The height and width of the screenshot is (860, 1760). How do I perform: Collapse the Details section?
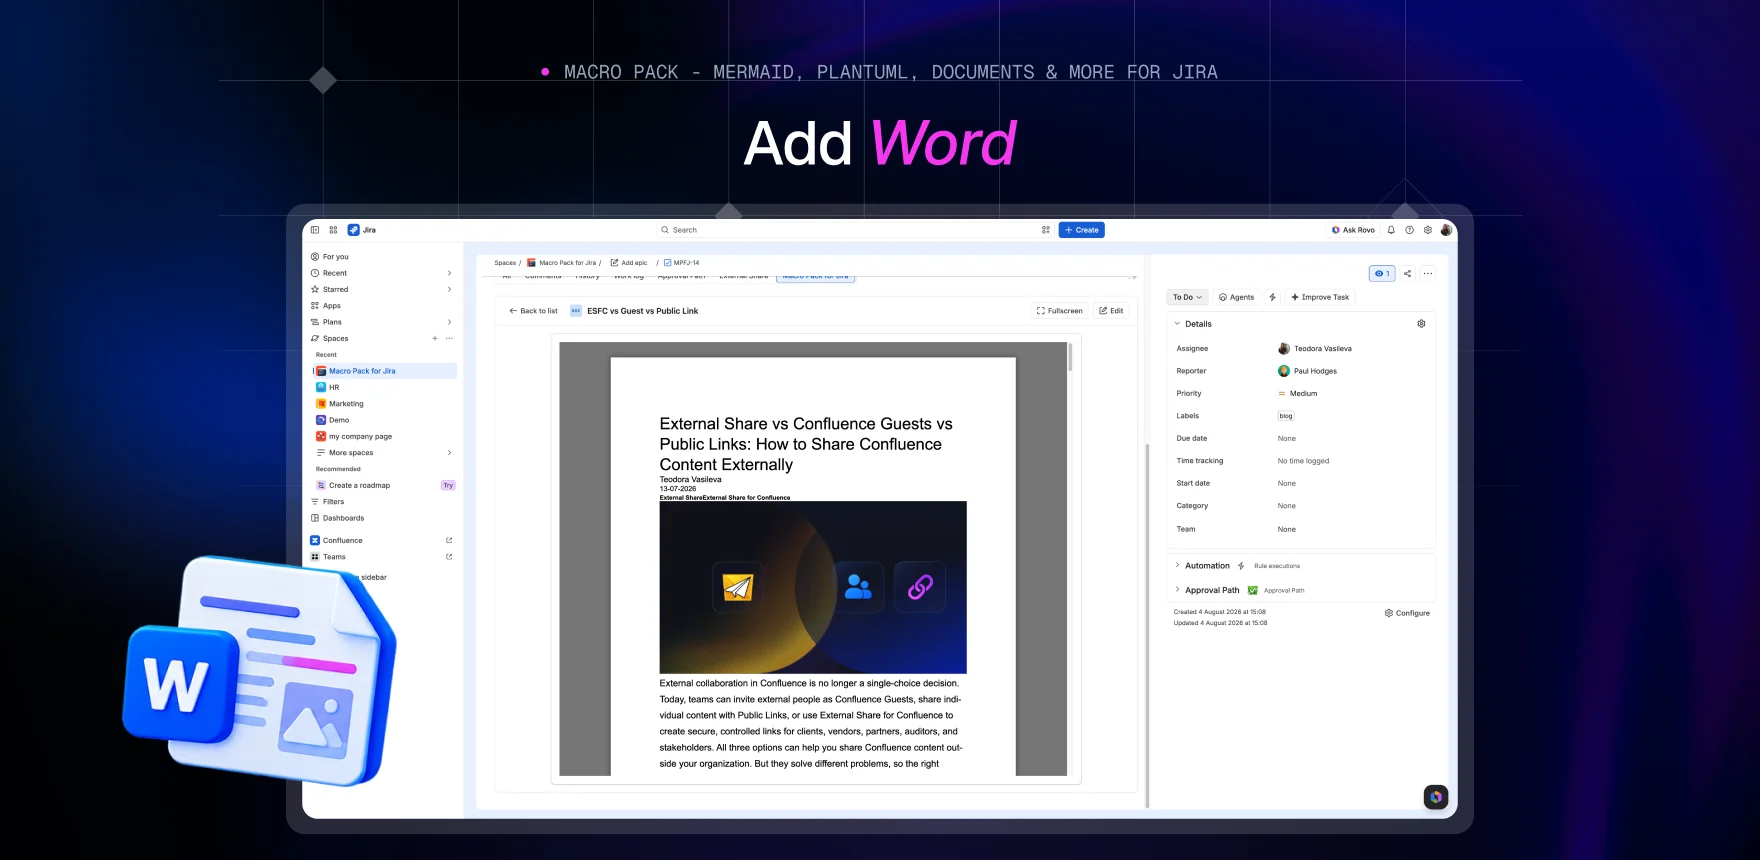1177,324
